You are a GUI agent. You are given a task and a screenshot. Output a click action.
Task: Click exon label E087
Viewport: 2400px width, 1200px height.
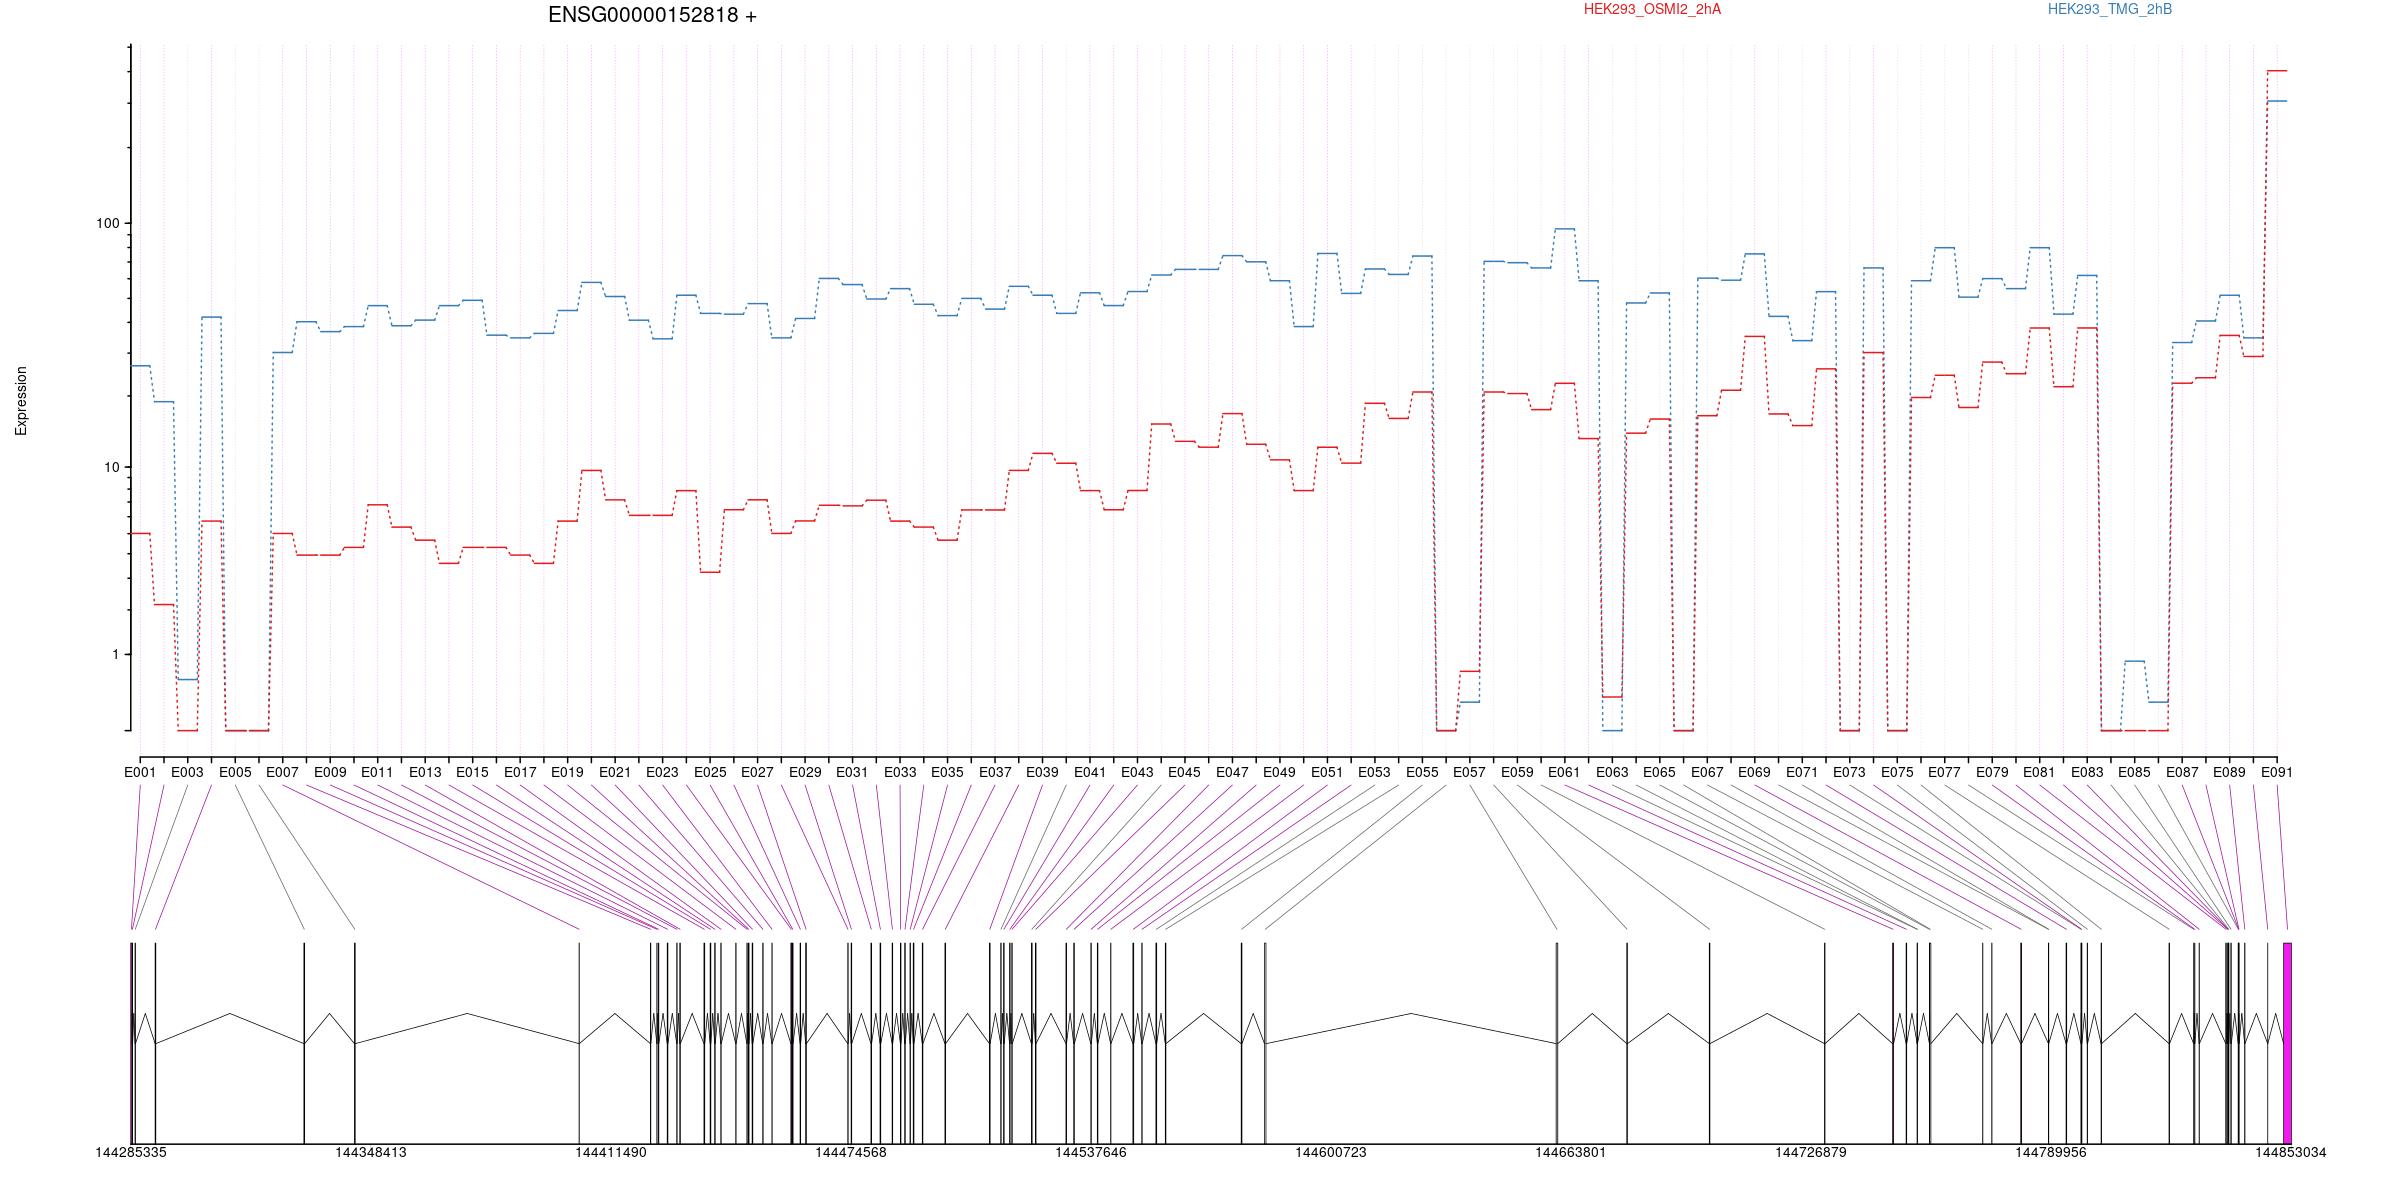pyautogui.click(x=2182, y=772)
